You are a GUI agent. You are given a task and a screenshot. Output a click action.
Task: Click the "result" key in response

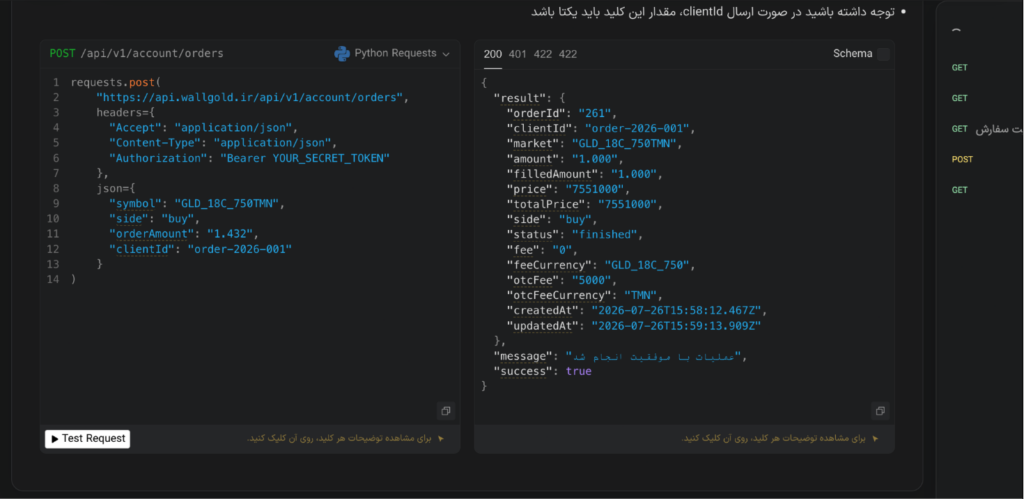click(520, 98)
